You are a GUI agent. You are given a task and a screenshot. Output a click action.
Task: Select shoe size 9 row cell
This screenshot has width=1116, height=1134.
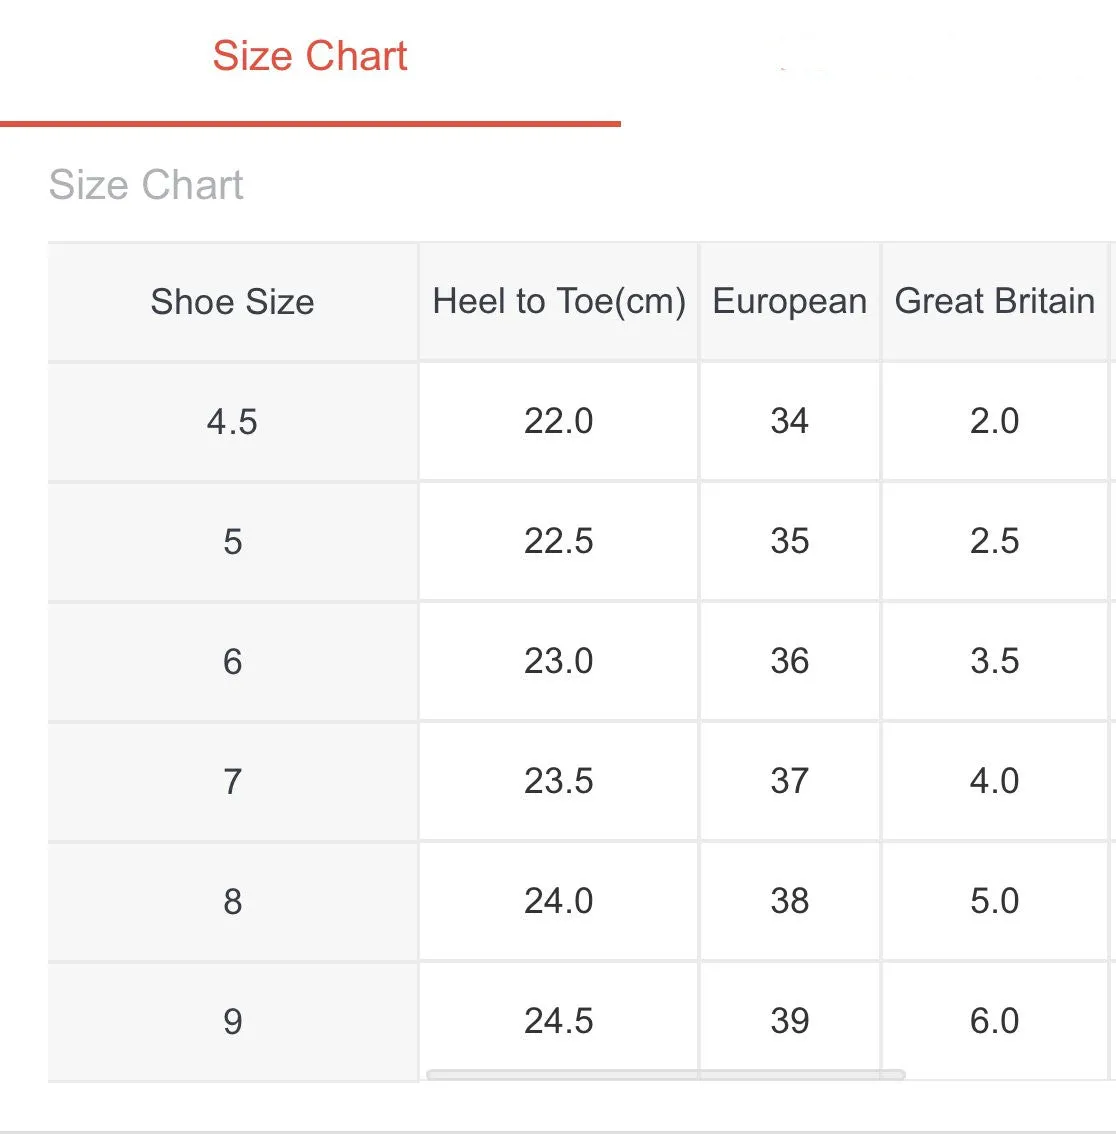click(x=232, y=1022)
